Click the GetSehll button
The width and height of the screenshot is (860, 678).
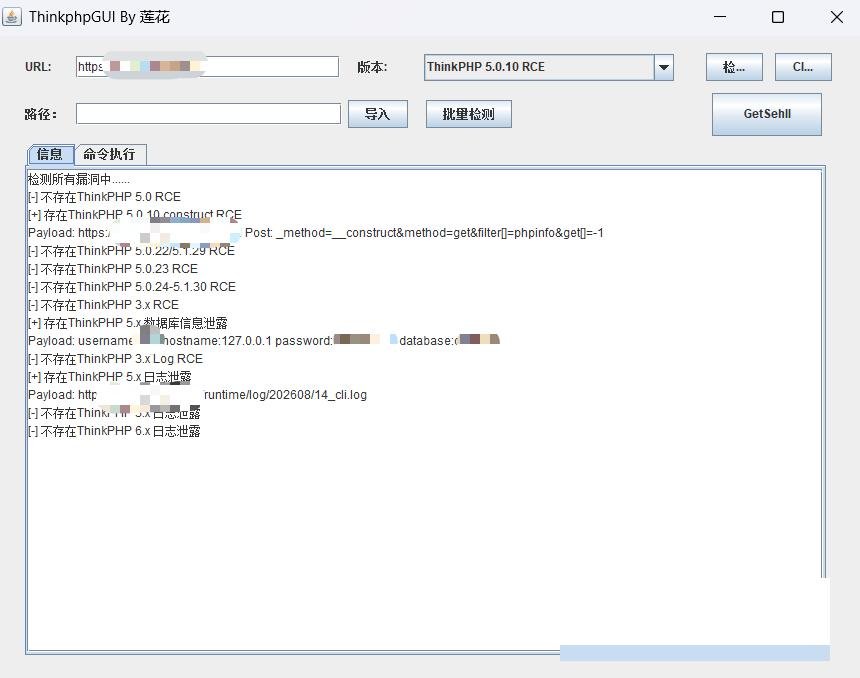coord(767,114)
